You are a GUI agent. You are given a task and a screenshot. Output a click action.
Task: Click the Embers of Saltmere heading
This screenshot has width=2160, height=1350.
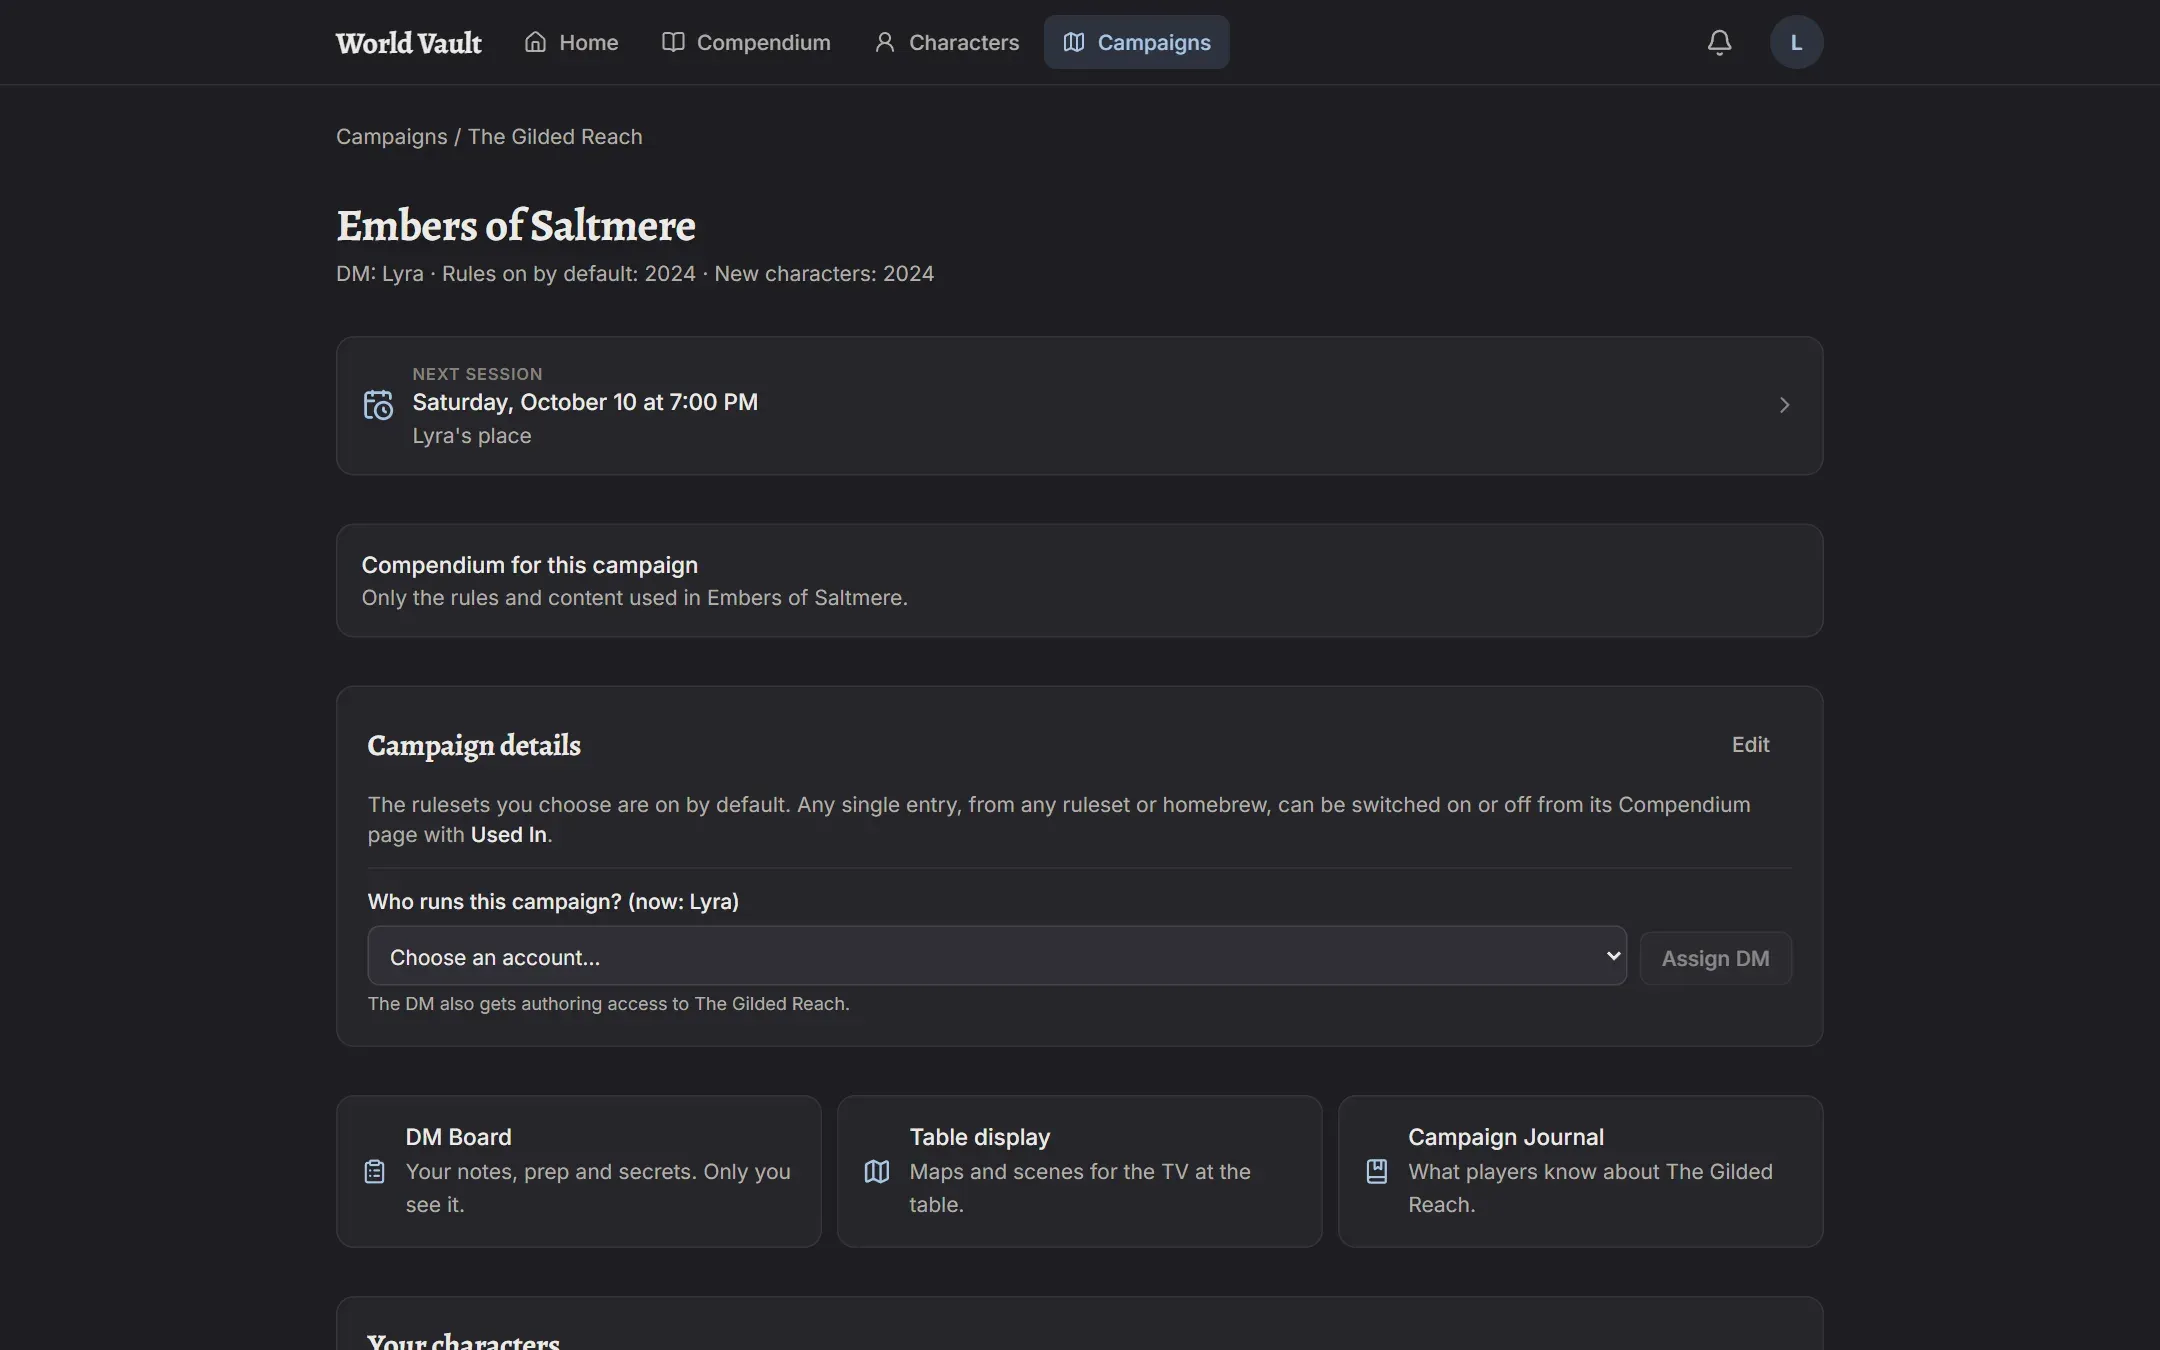coord(516,225)
